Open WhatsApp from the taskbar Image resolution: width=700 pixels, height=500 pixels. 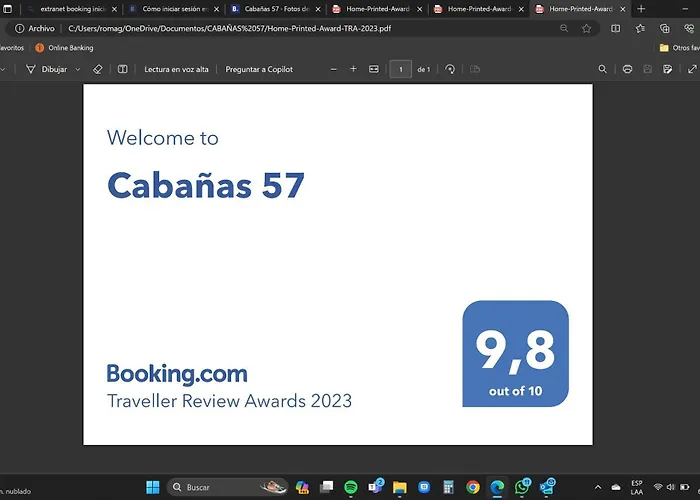pos(521,487)
